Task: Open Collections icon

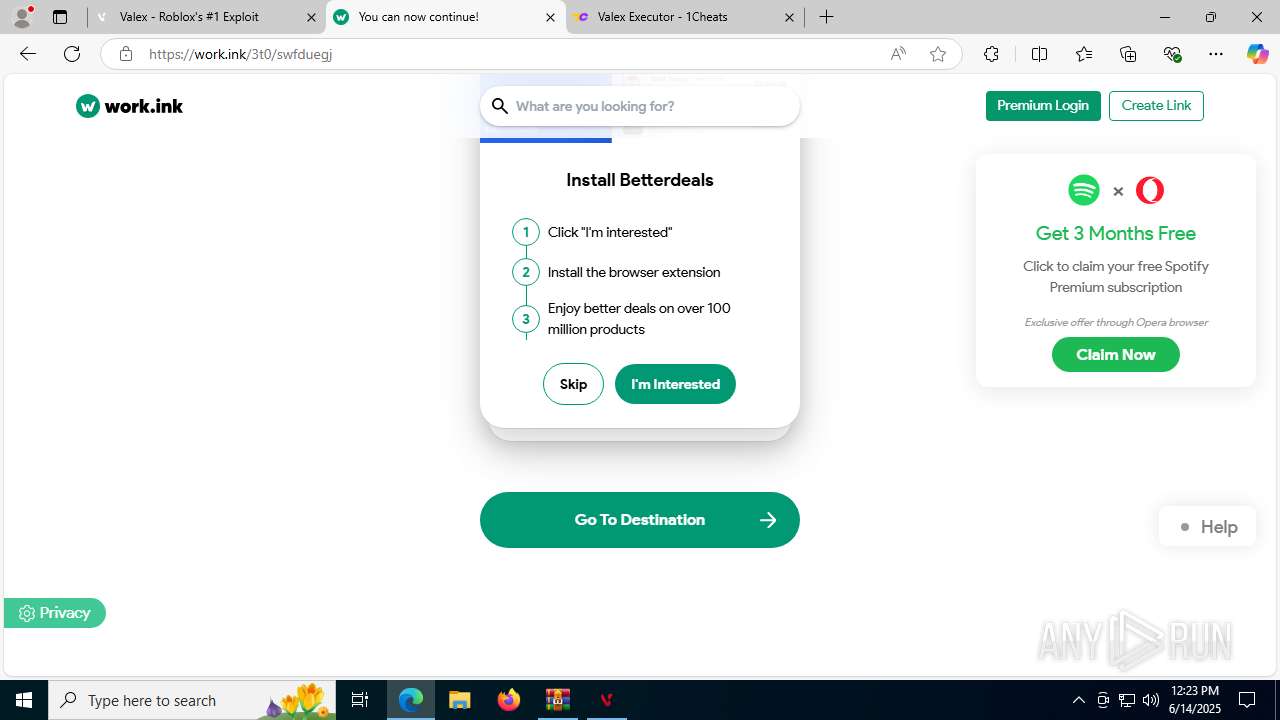Action: coord(1128,54)
